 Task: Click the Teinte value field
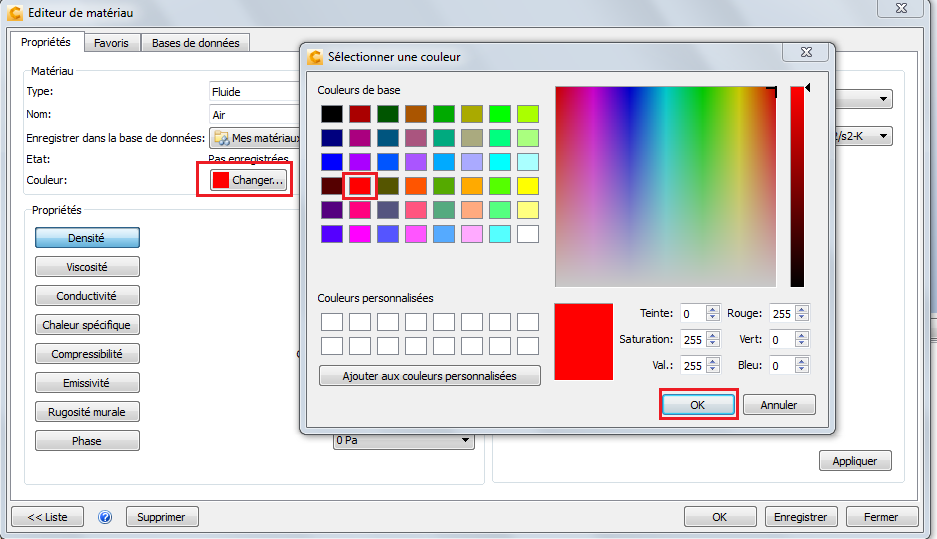click(x=693, y=314)
